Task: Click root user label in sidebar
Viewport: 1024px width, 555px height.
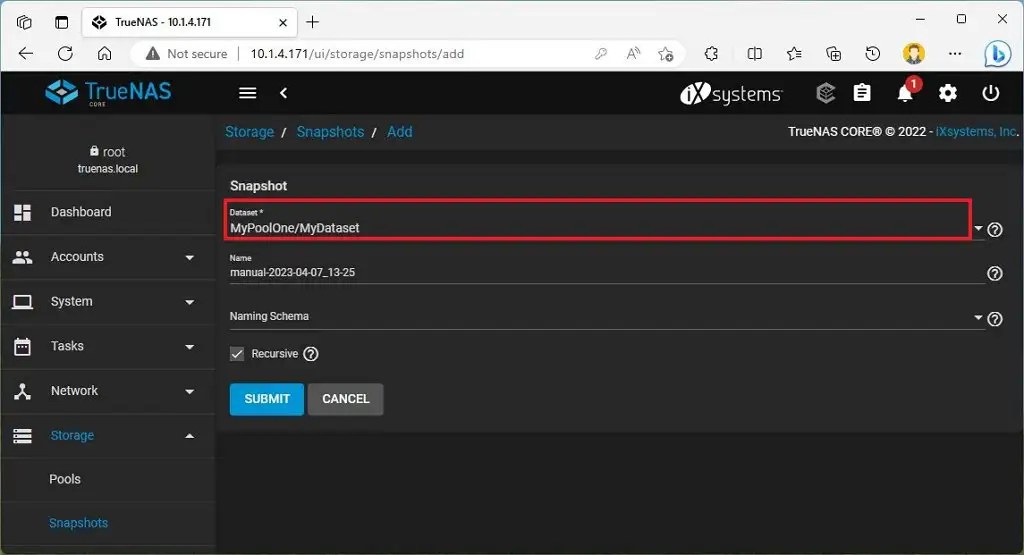Action: (107, 151)
